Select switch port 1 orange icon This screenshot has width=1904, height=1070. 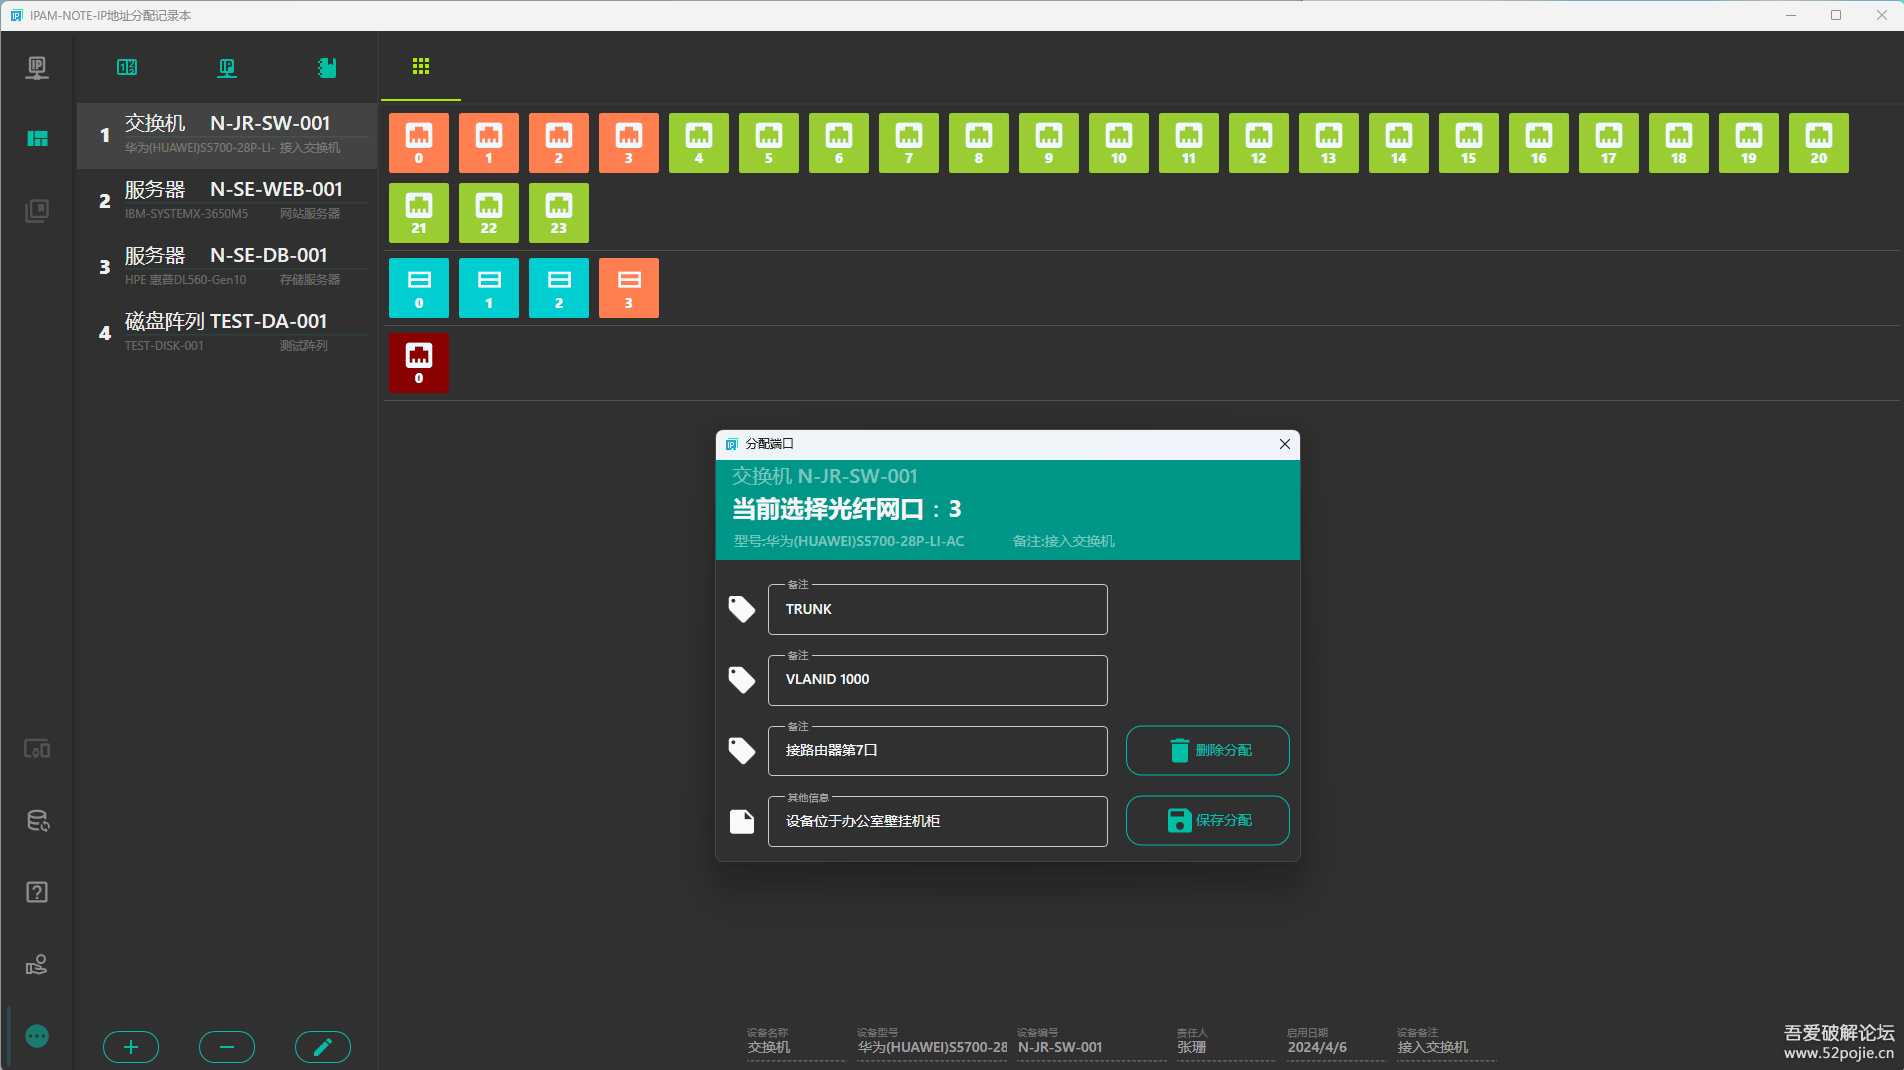(x=489, y=143)
